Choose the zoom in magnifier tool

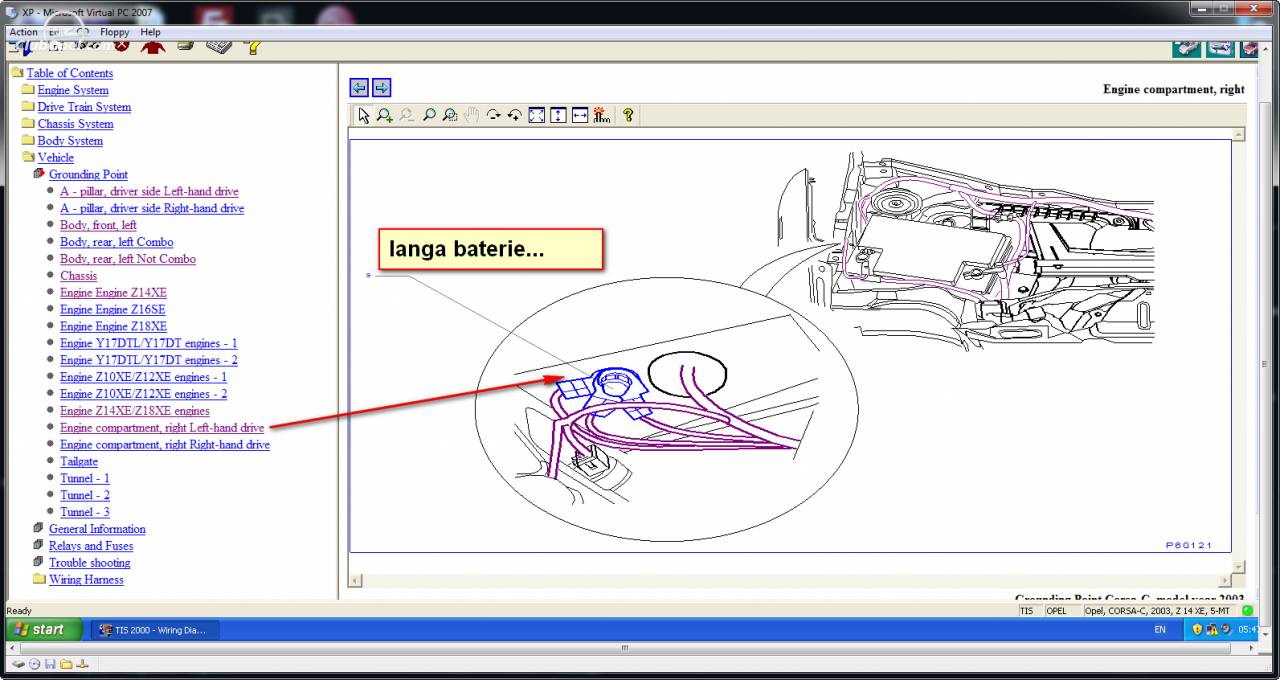click(x=385, y=115)
